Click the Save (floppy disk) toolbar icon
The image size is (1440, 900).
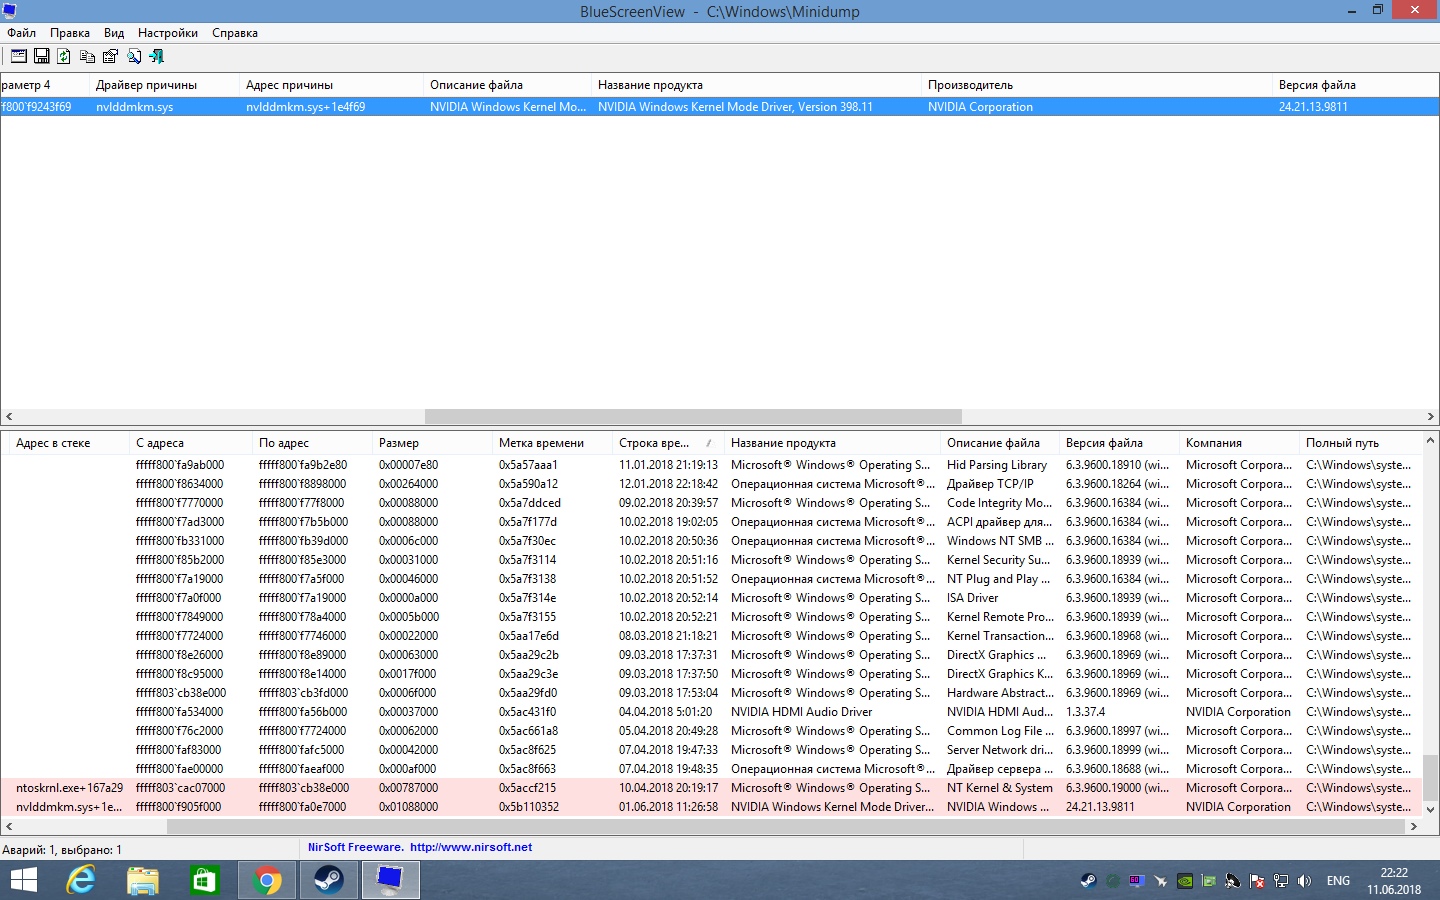42,56
